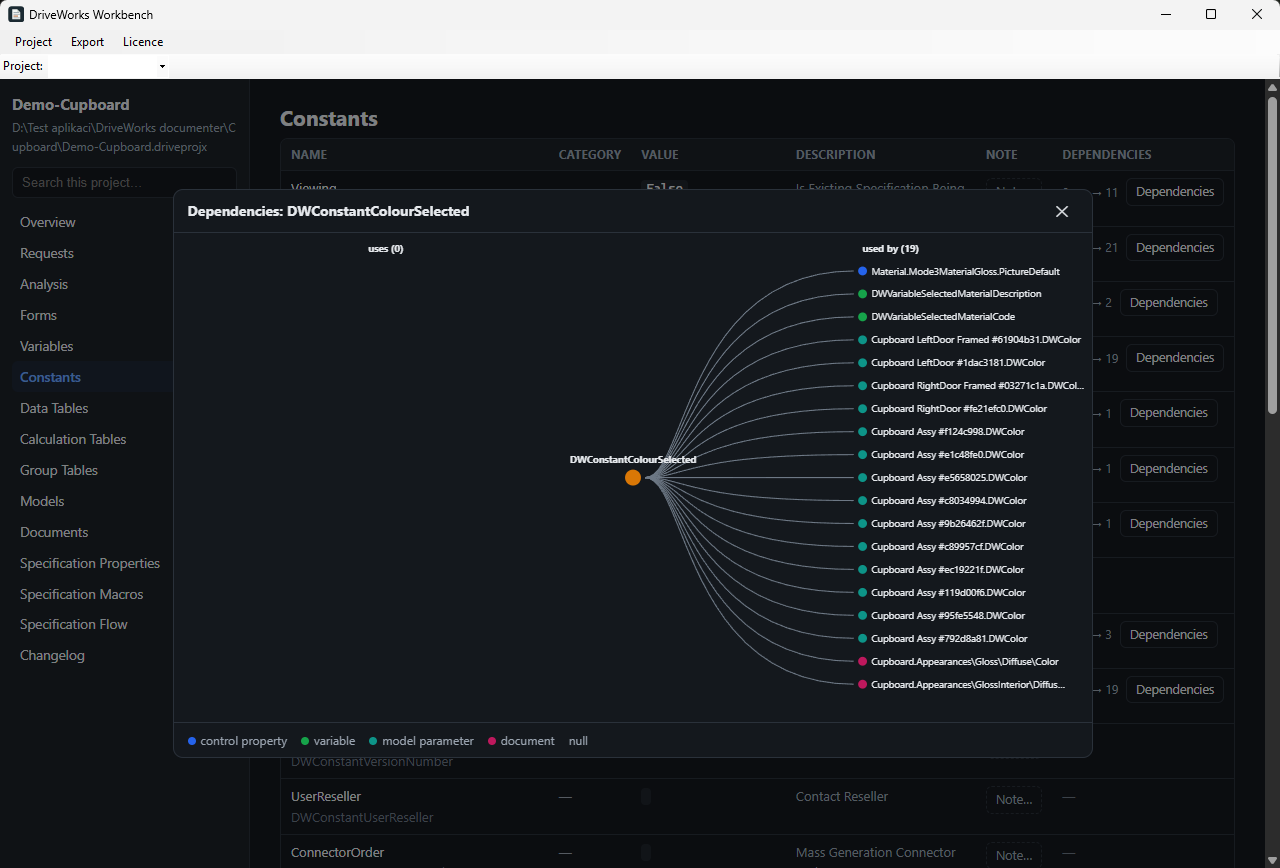Click the 'Mass Generation Connector' description cell
The width and height of the screenshot is (1280, 868).
[876, 852]
